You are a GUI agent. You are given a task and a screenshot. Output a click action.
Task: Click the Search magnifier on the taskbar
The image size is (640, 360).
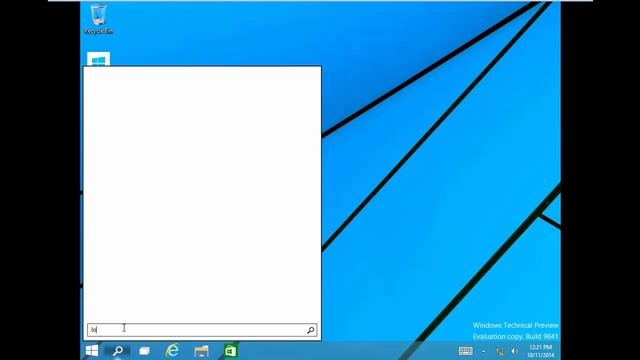[118, 351]
